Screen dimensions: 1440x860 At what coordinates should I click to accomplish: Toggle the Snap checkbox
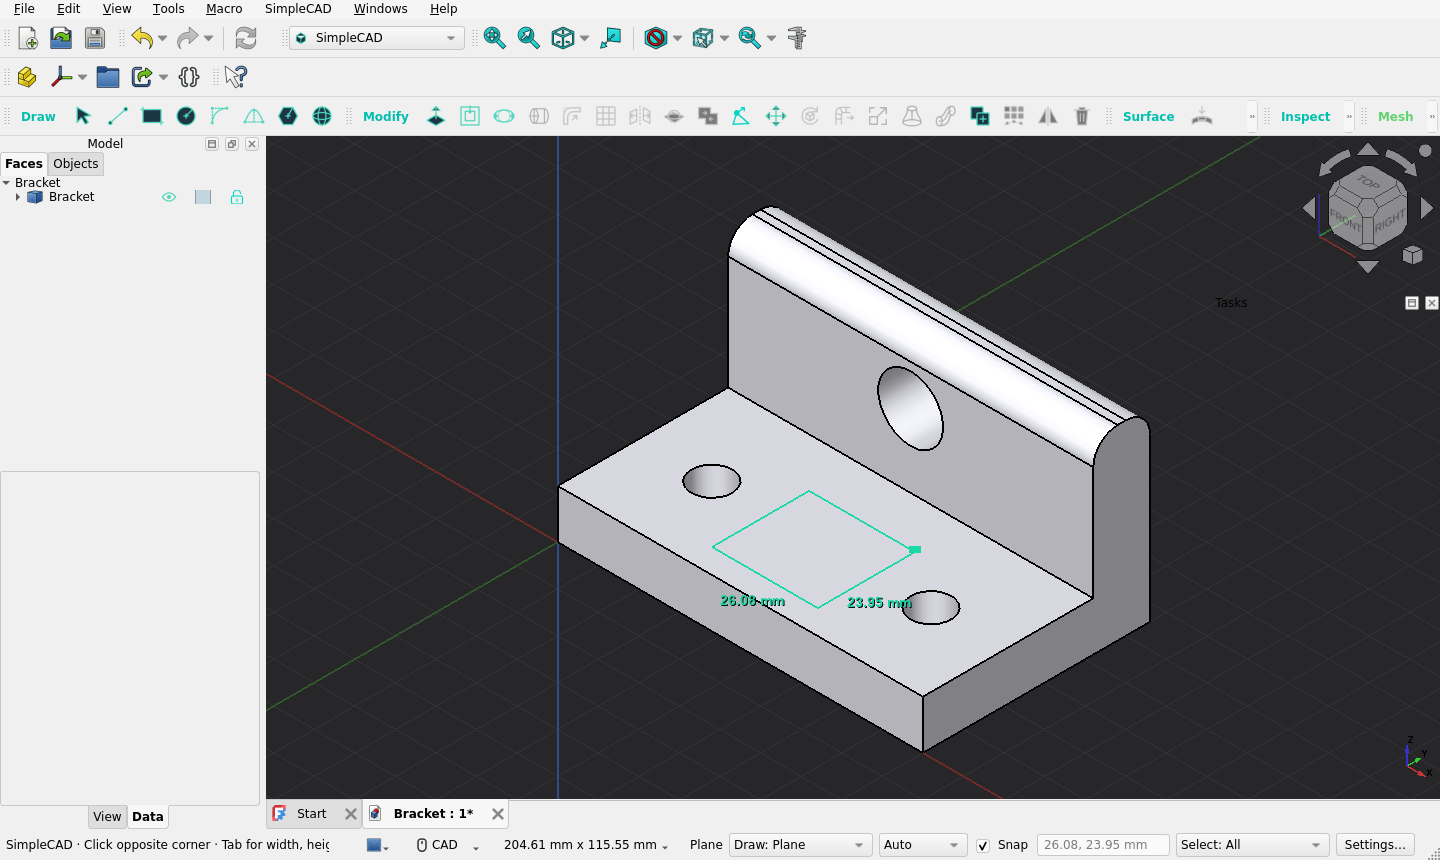tap(983, 845)
